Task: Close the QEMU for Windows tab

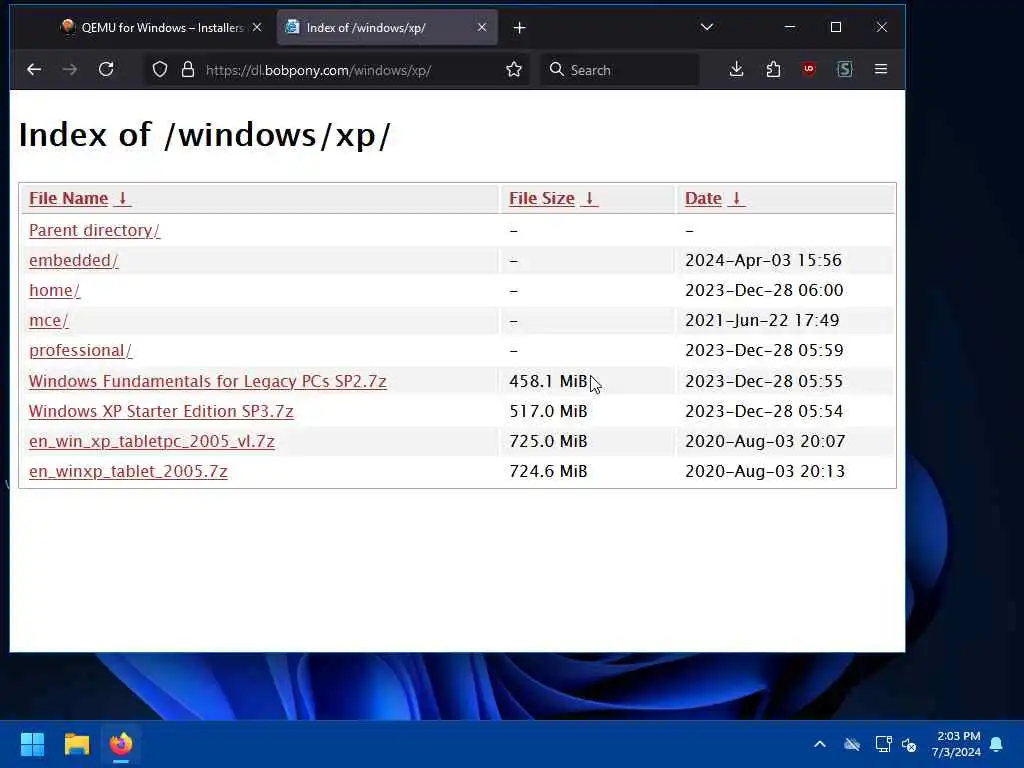Action: pos(257,27)
